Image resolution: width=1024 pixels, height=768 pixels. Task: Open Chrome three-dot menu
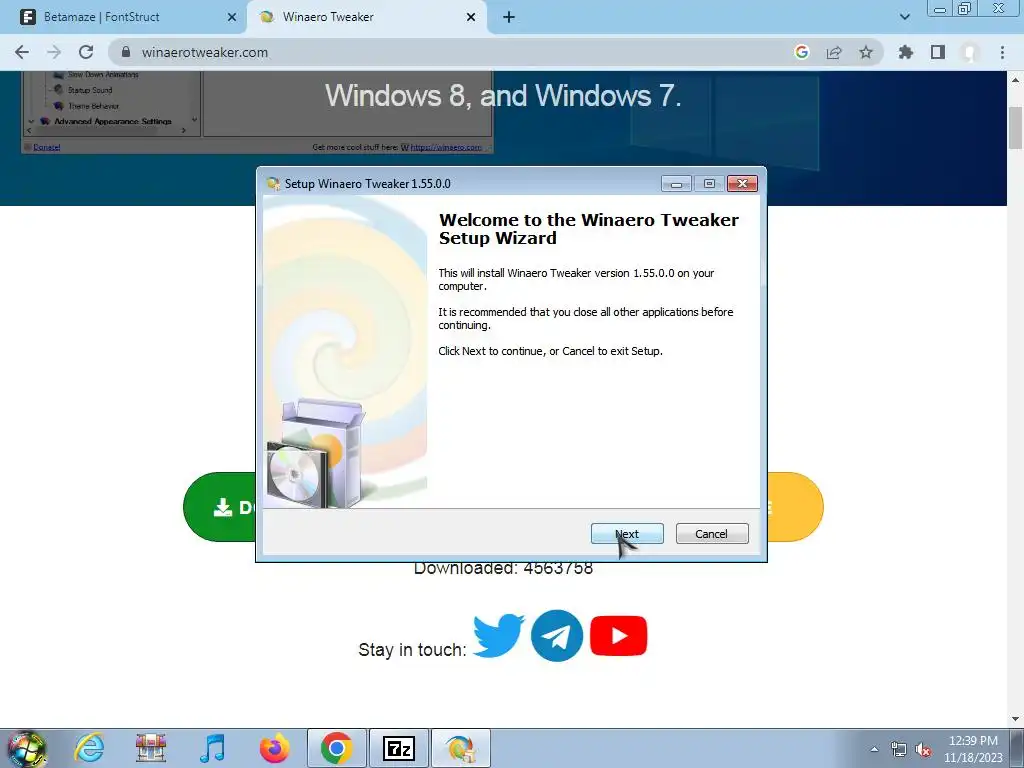[1002, 52]
